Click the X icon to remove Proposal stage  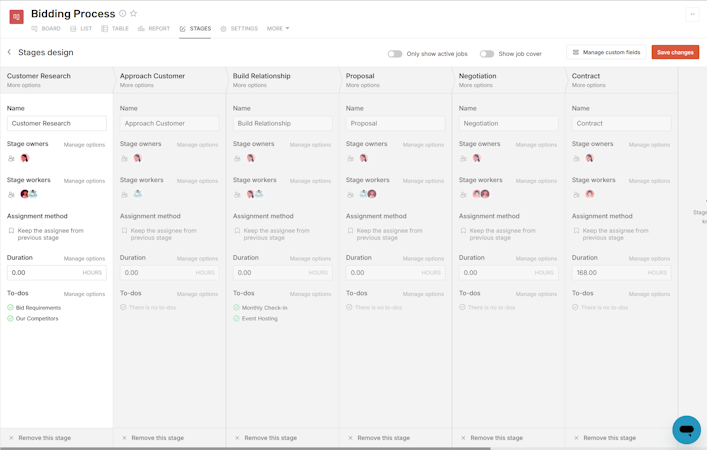point(350,438)
